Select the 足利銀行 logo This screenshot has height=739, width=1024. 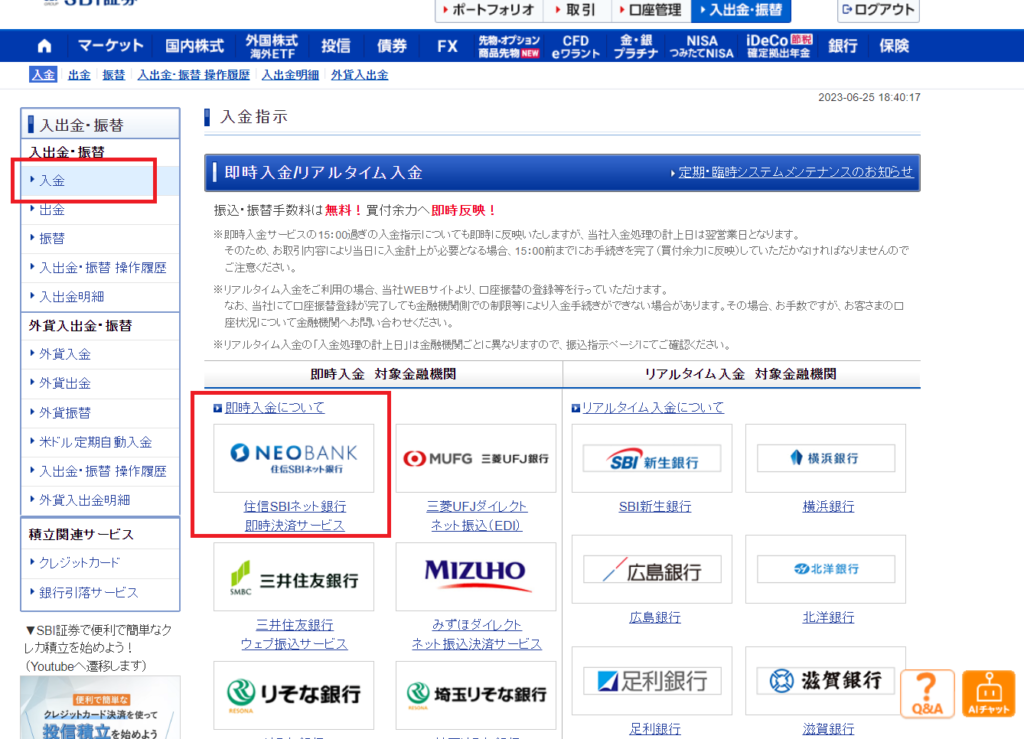(652, 681)
